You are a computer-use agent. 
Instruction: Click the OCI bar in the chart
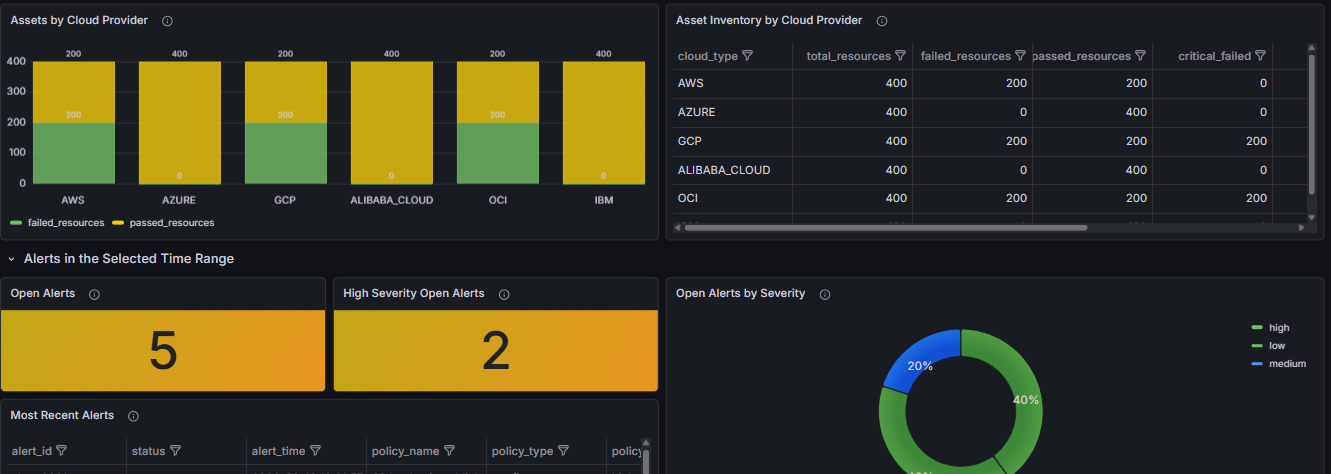point(497,123)
